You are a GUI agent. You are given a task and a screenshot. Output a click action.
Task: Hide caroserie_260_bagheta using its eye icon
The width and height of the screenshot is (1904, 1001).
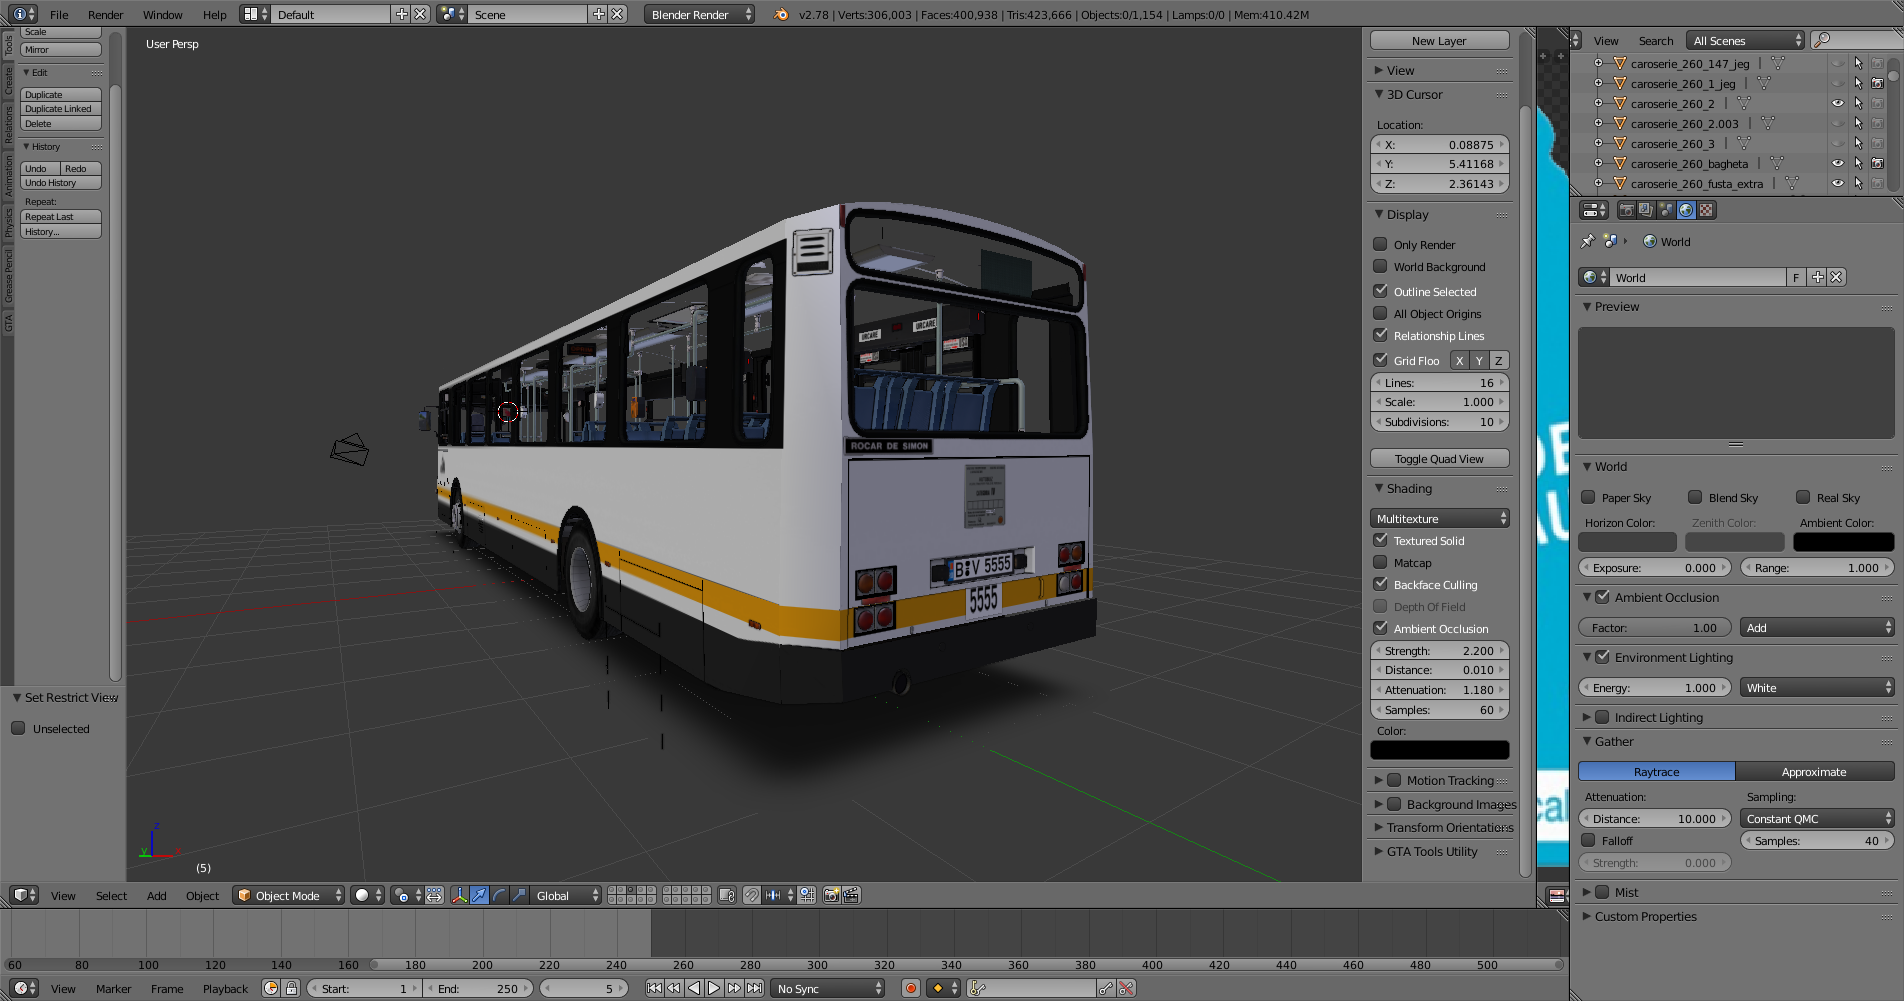click(x=1837, y=163)
